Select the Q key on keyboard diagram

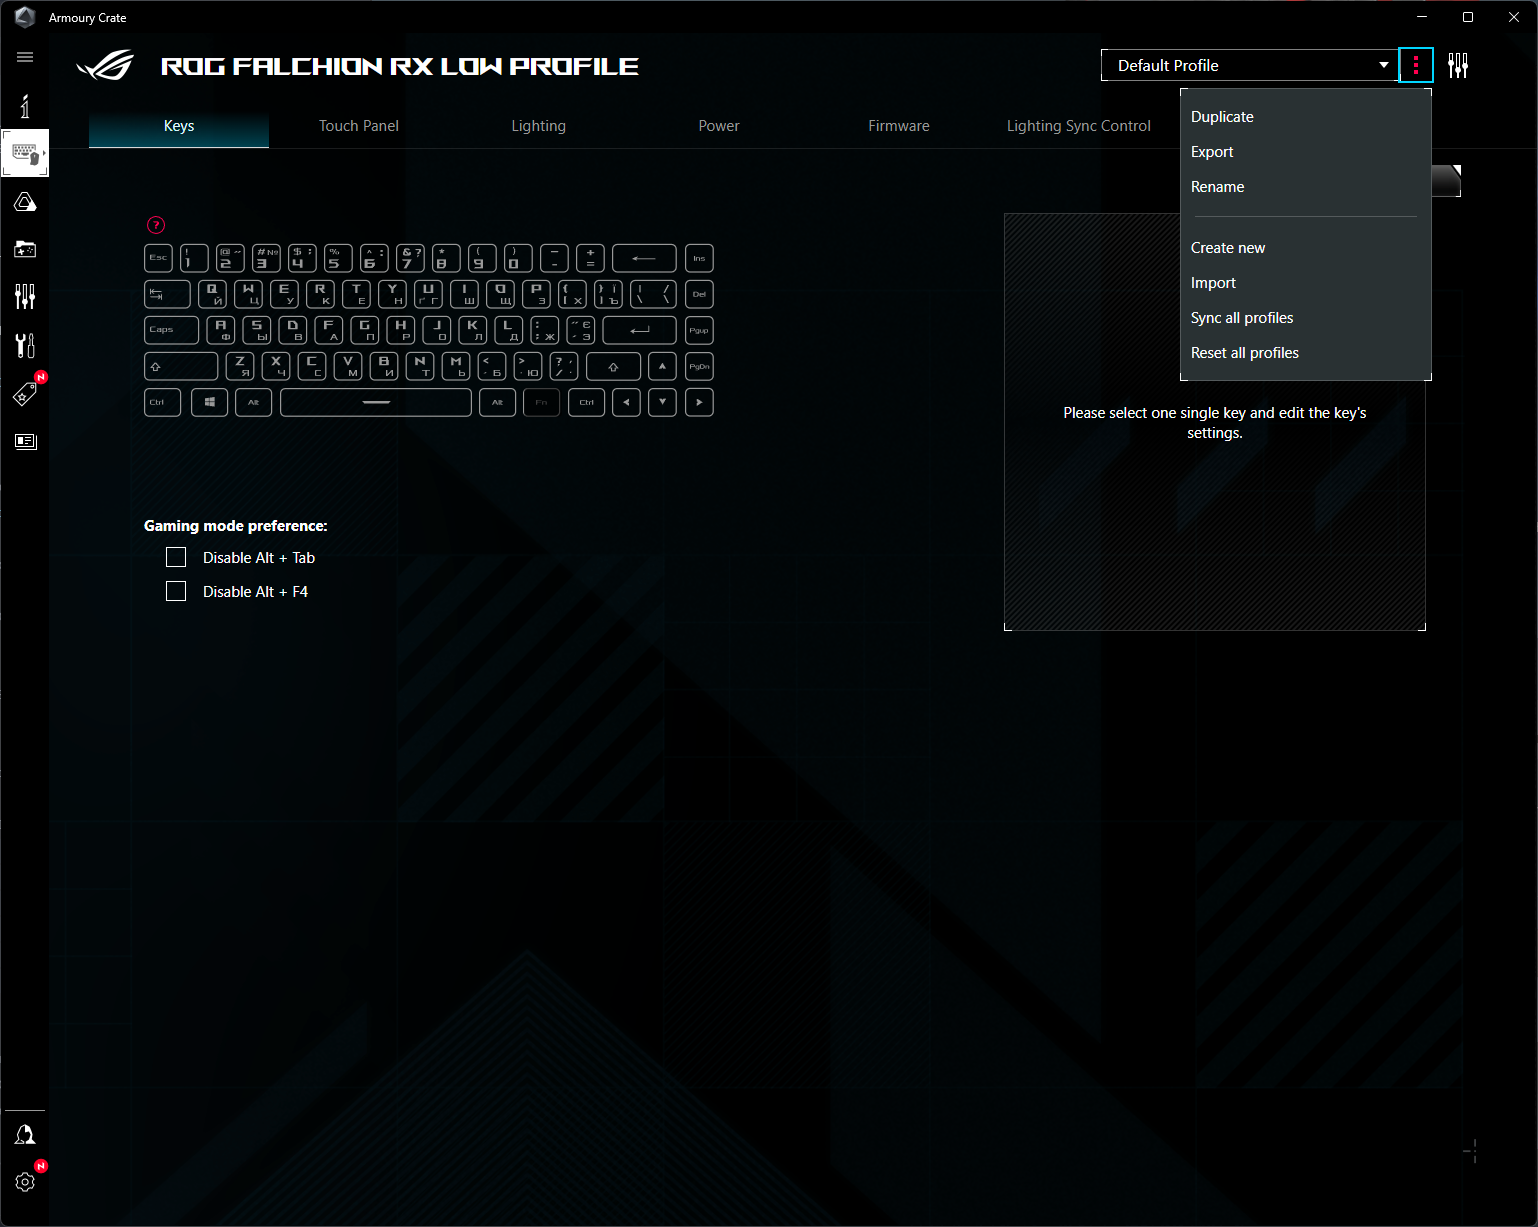212,294
